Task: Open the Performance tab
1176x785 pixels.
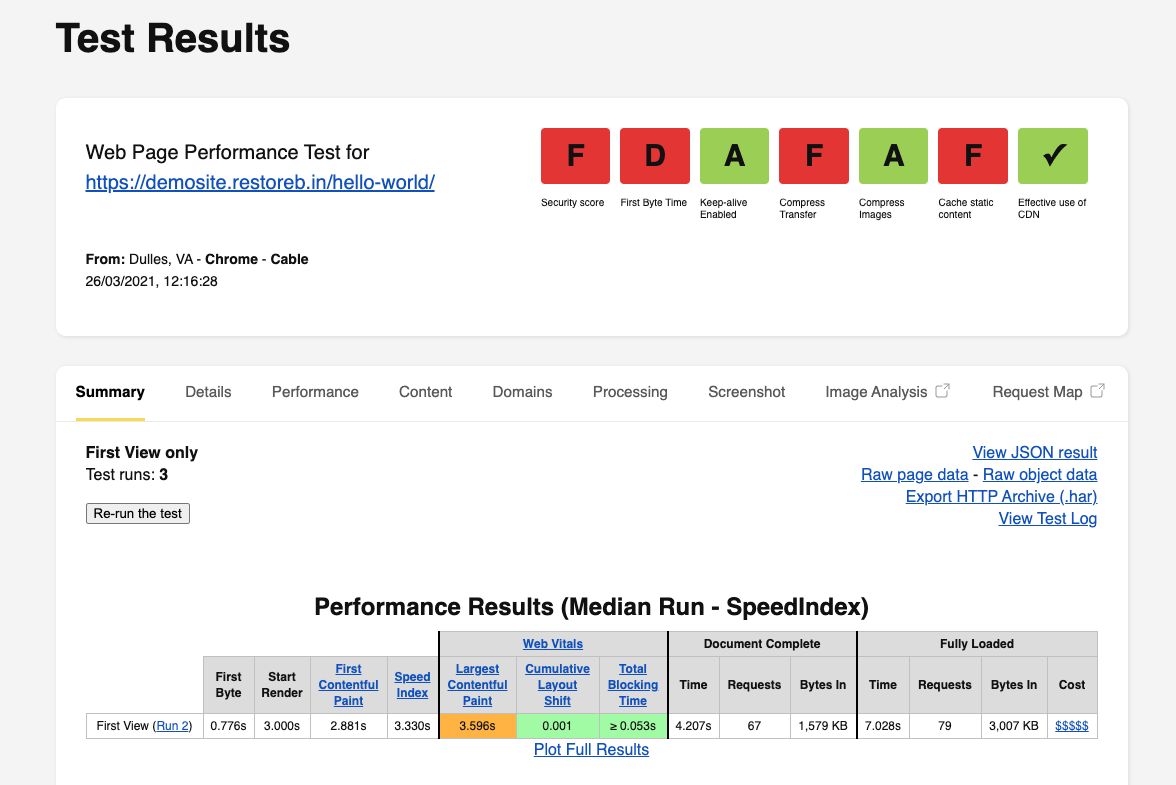Action: click(315, 392)
